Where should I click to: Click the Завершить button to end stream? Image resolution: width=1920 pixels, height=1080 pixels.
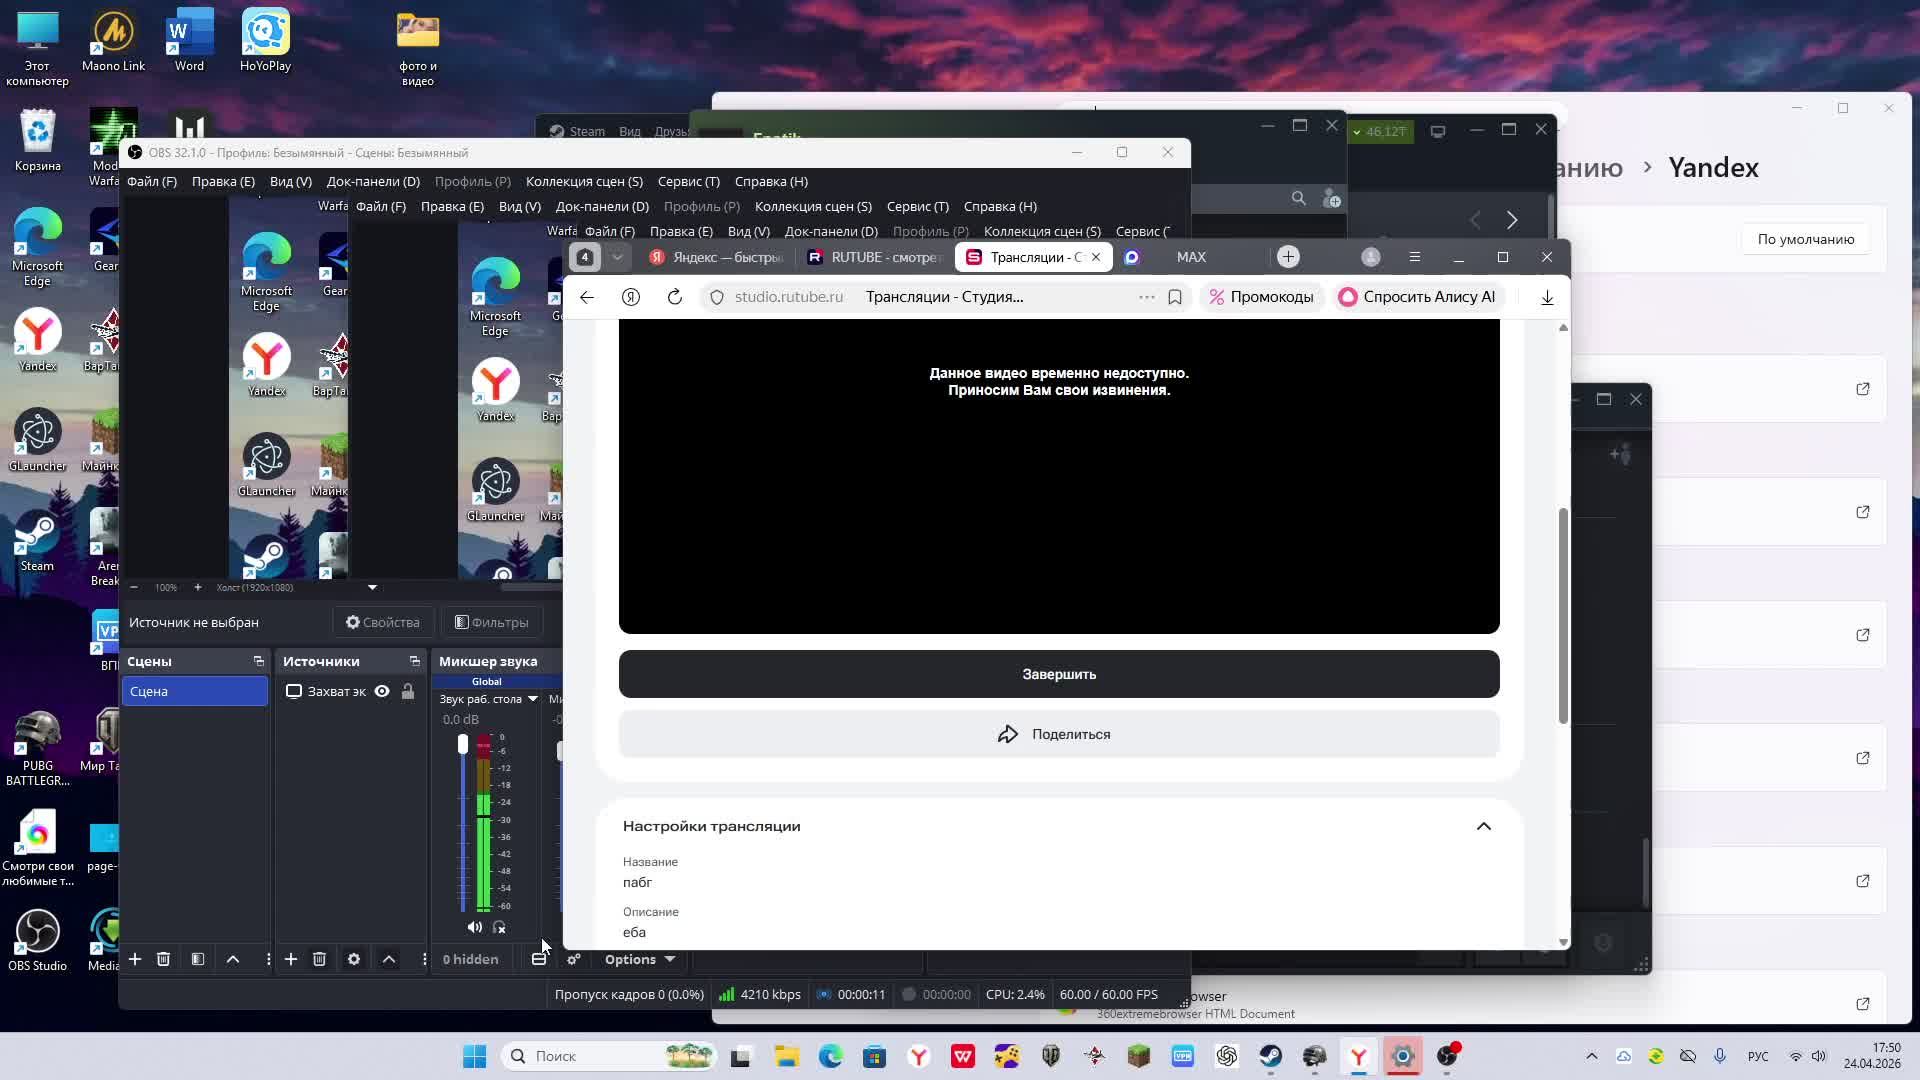[x=1059, y=674]
